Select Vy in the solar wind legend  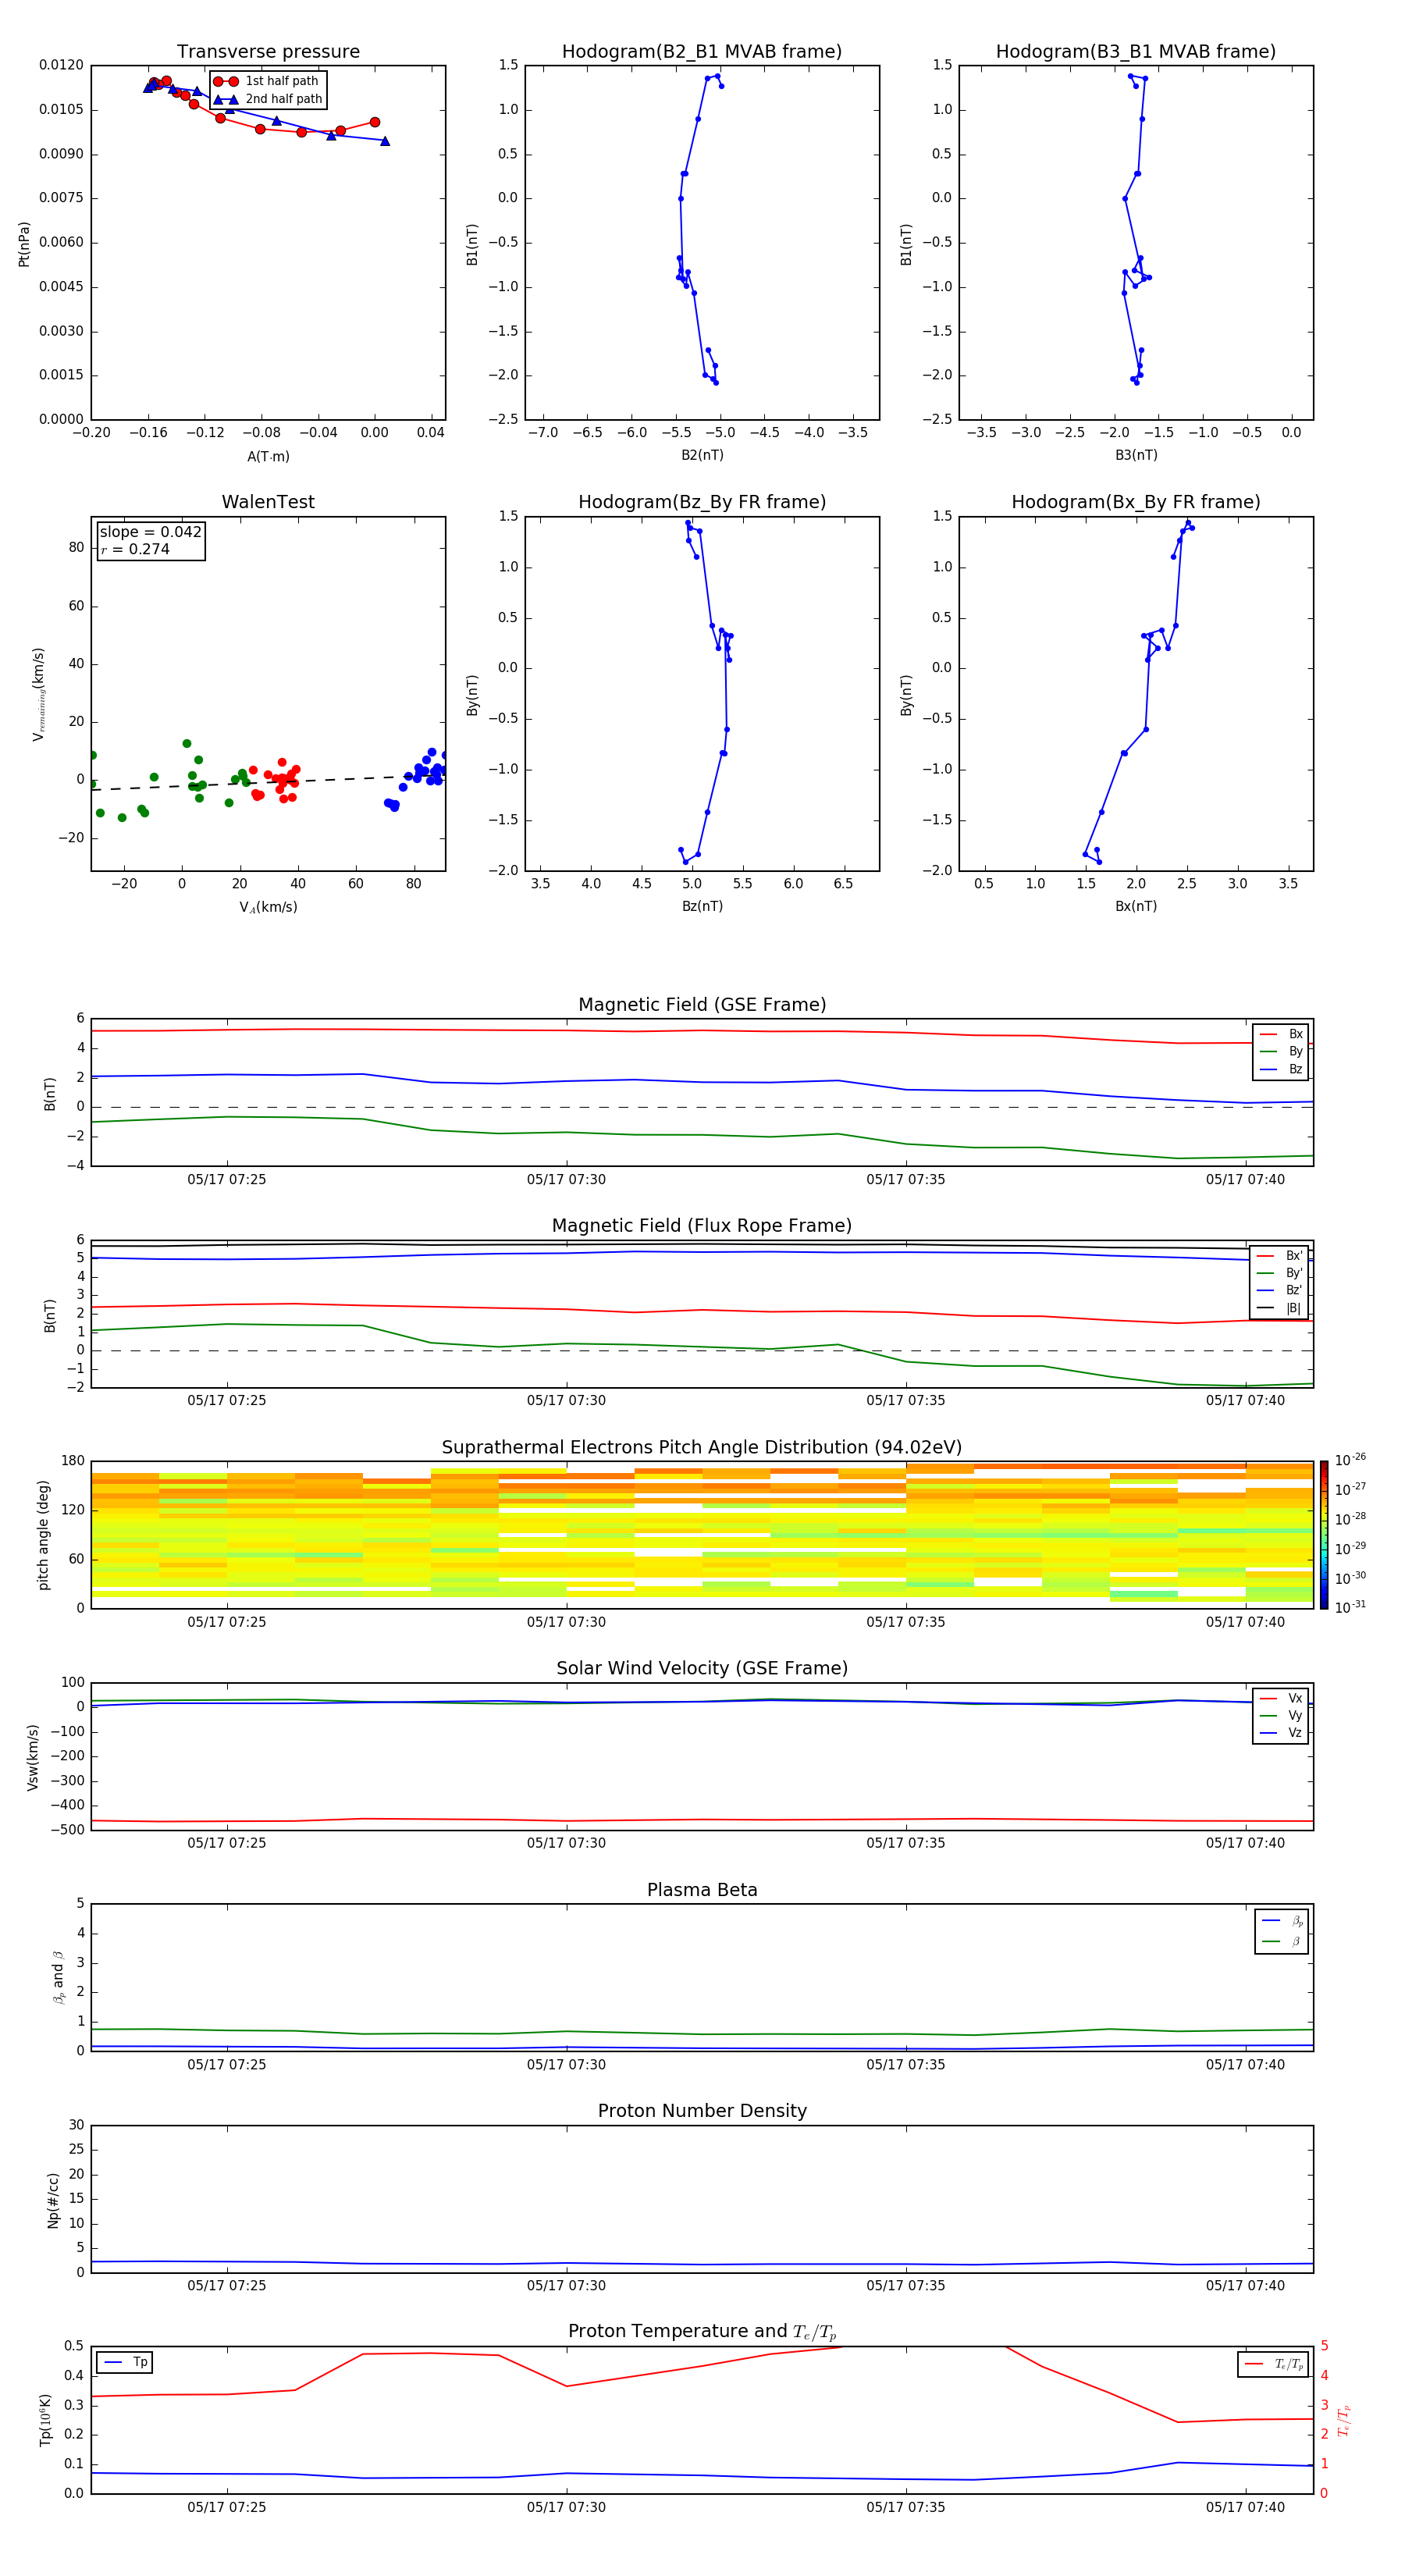tap(1281, 1715)
